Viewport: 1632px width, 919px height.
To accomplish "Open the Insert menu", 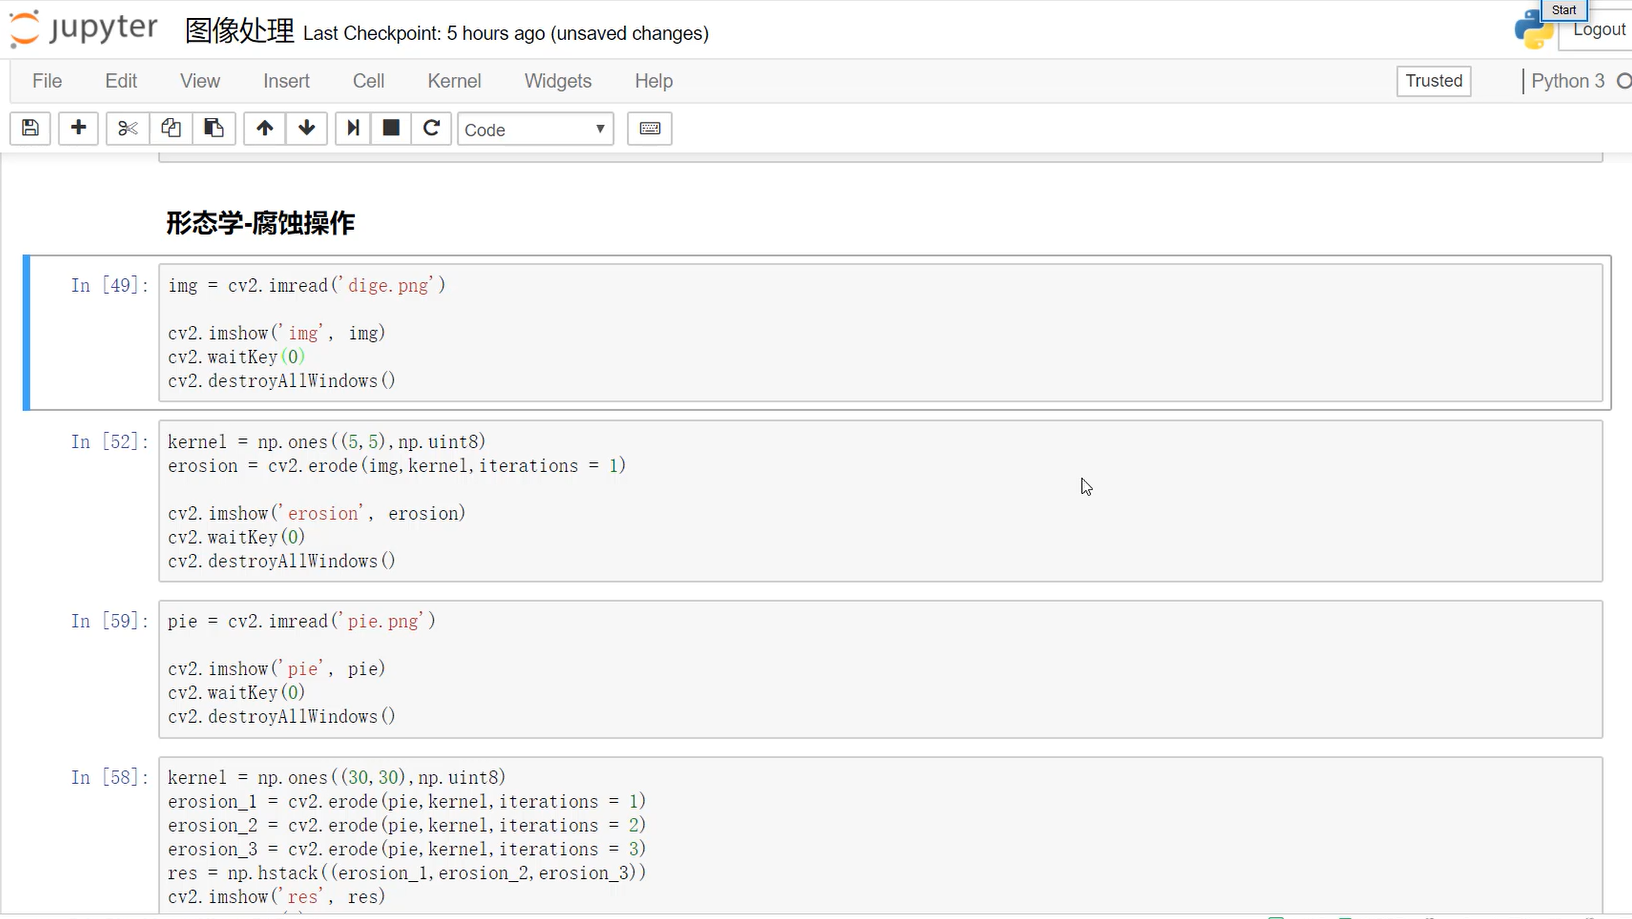I will coord(286,81).
